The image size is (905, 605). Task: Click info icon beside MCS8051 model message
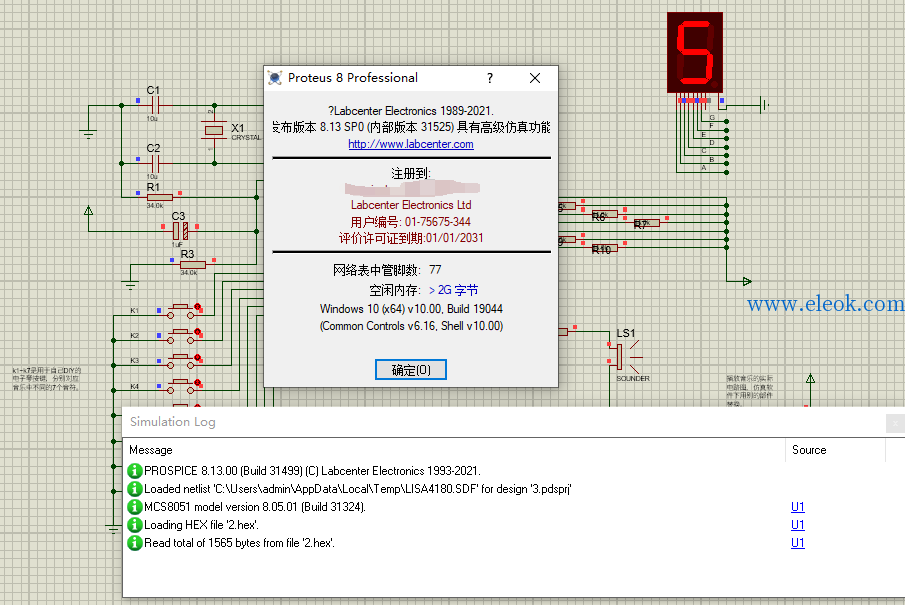(x=134, y=507)
